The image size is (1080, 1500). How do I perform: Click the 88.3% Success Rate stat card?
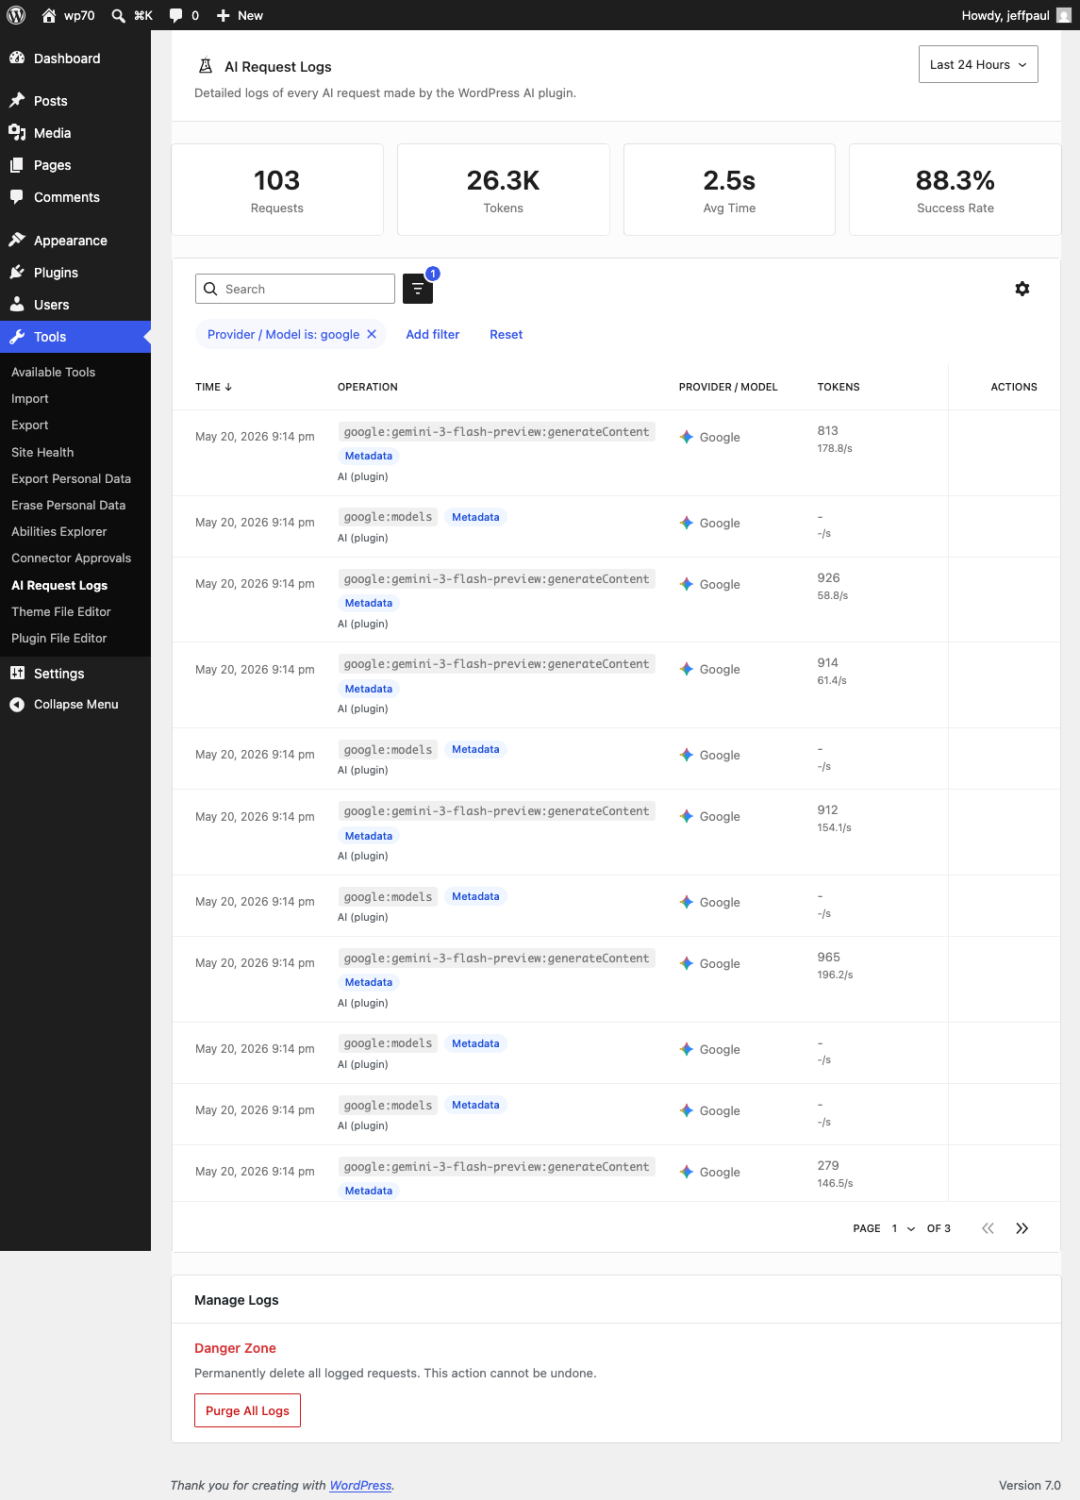point(955,190)
